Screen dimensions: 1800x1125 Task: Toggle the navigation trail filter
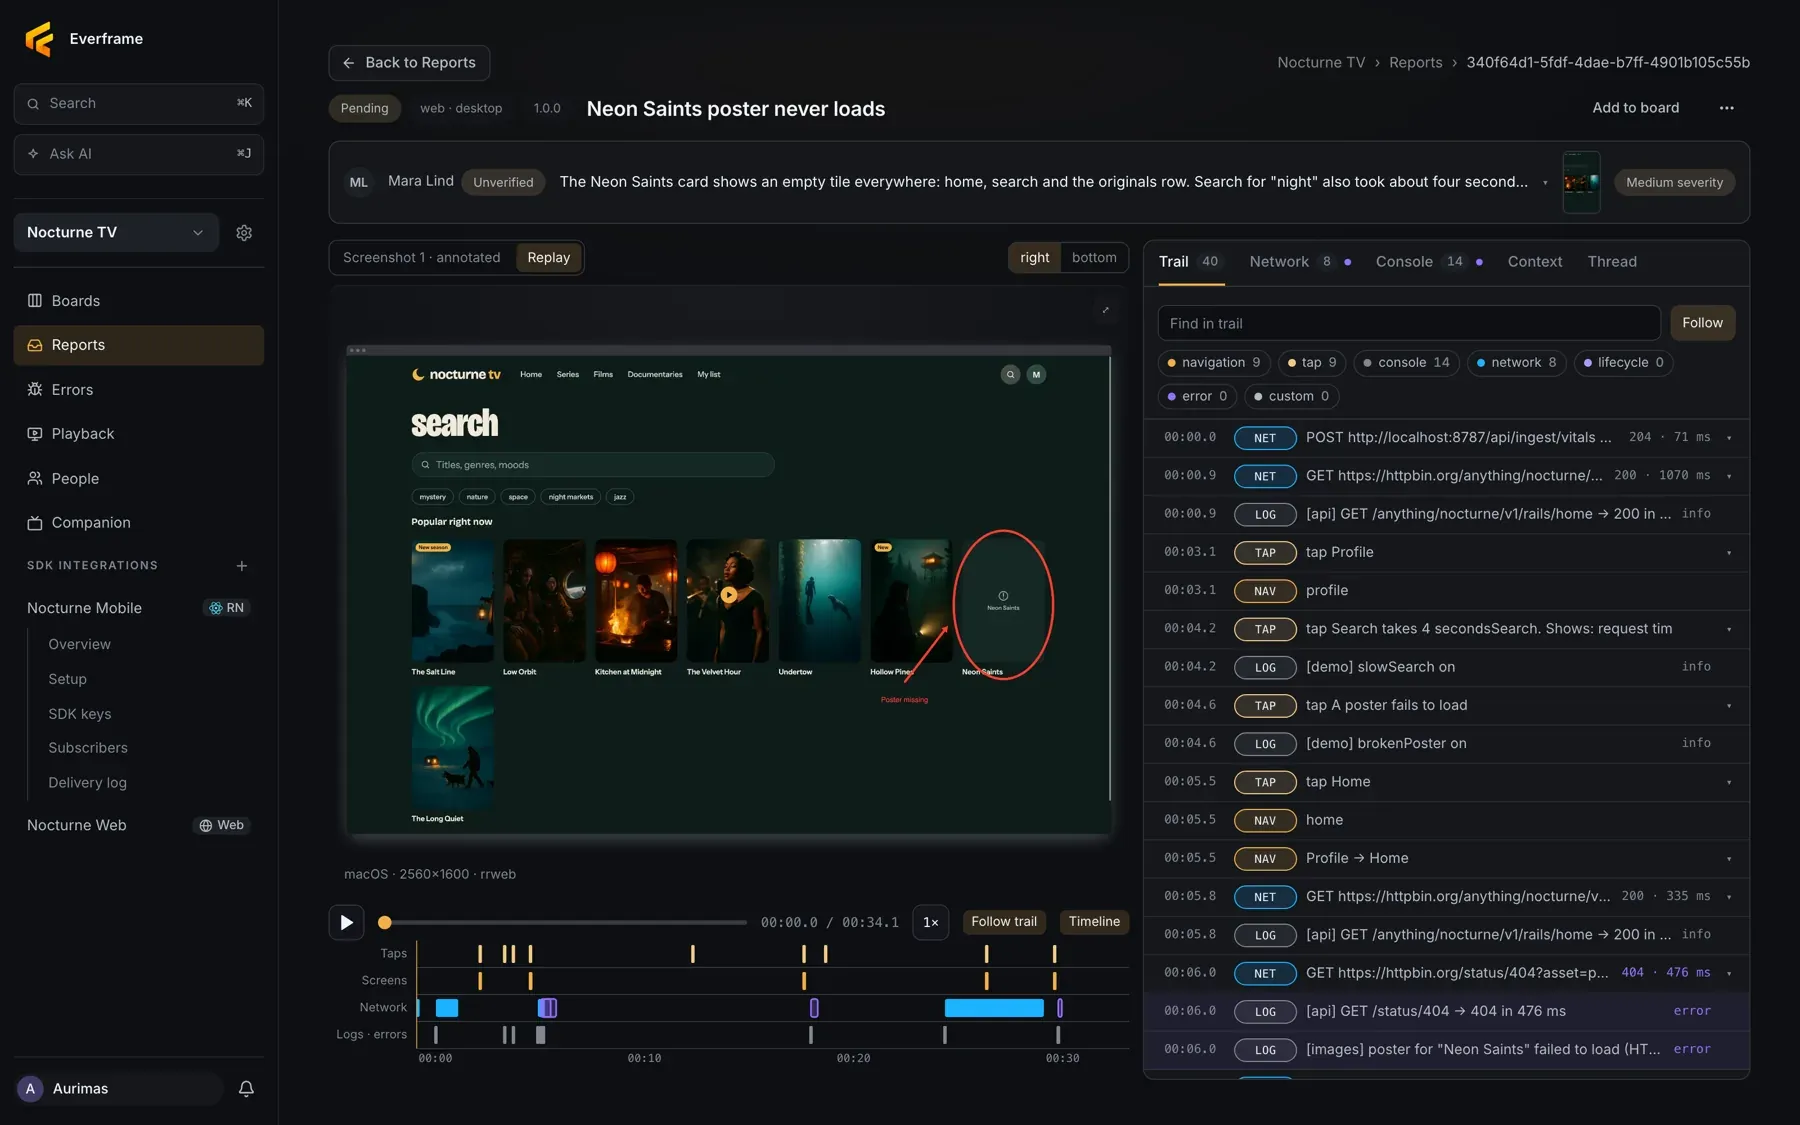(1214, 363)
